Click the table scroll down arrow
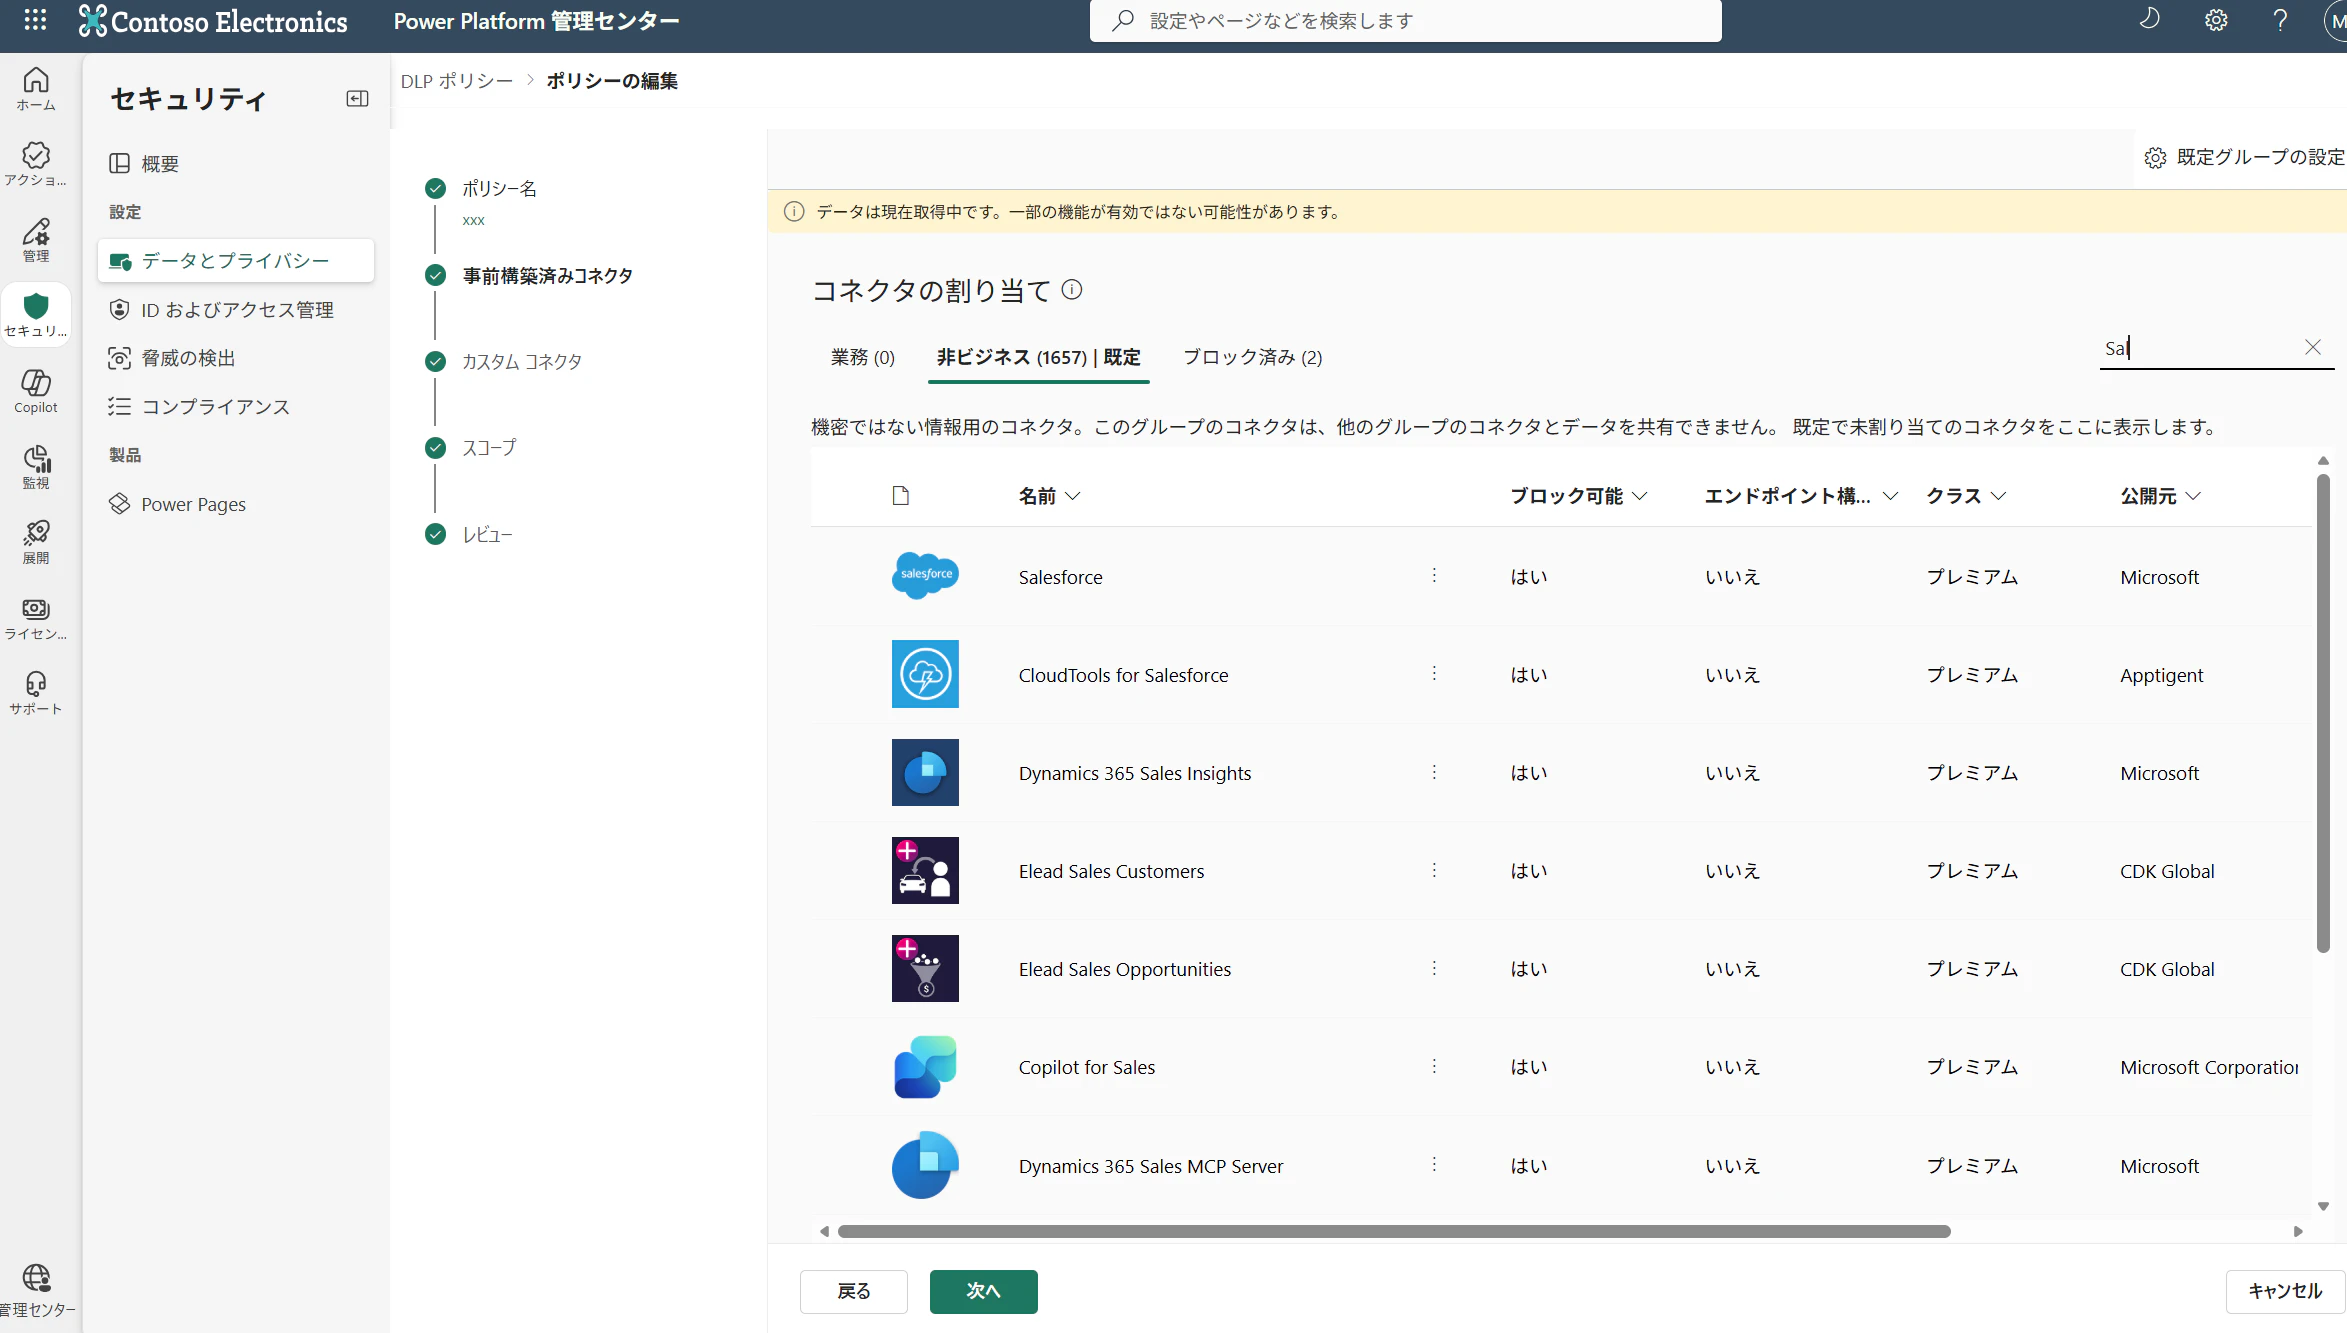The height and width of the screenshot is (1333, 2347). pyautogui.click(x=2323, y=1206)
